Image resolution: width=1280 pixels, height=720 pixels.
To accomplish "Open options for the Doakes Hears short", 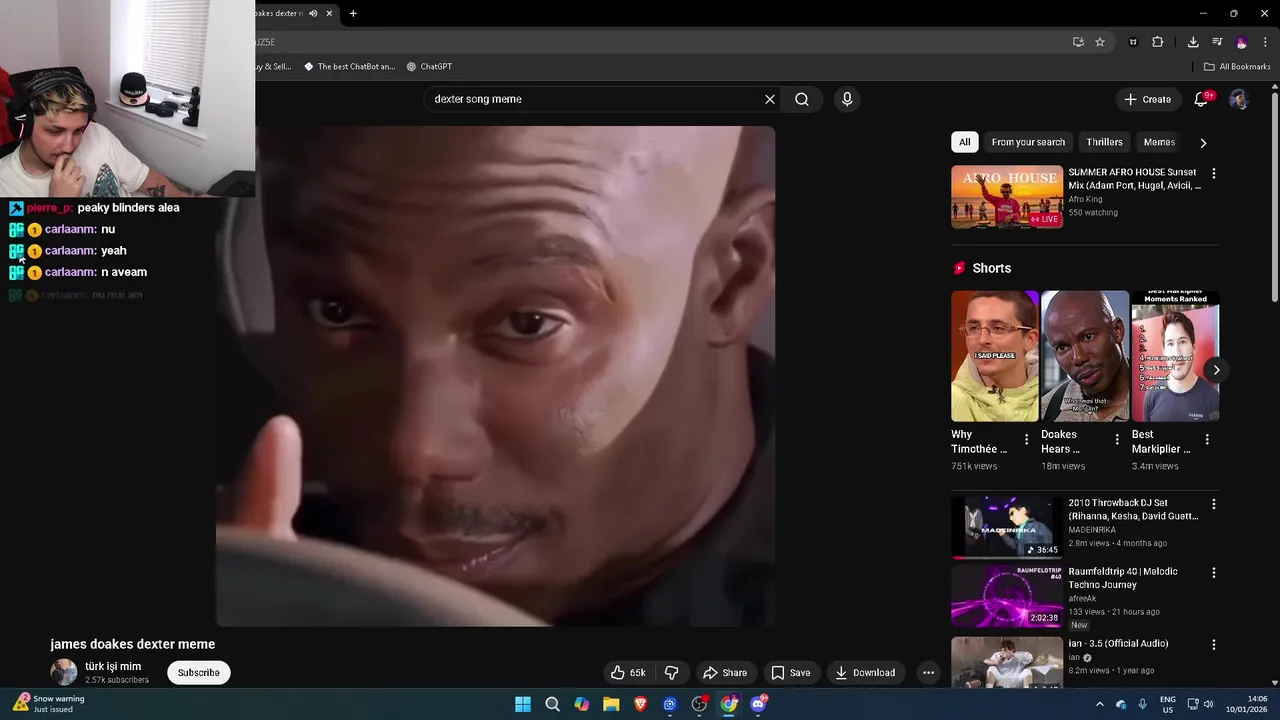I will 1117,440.
